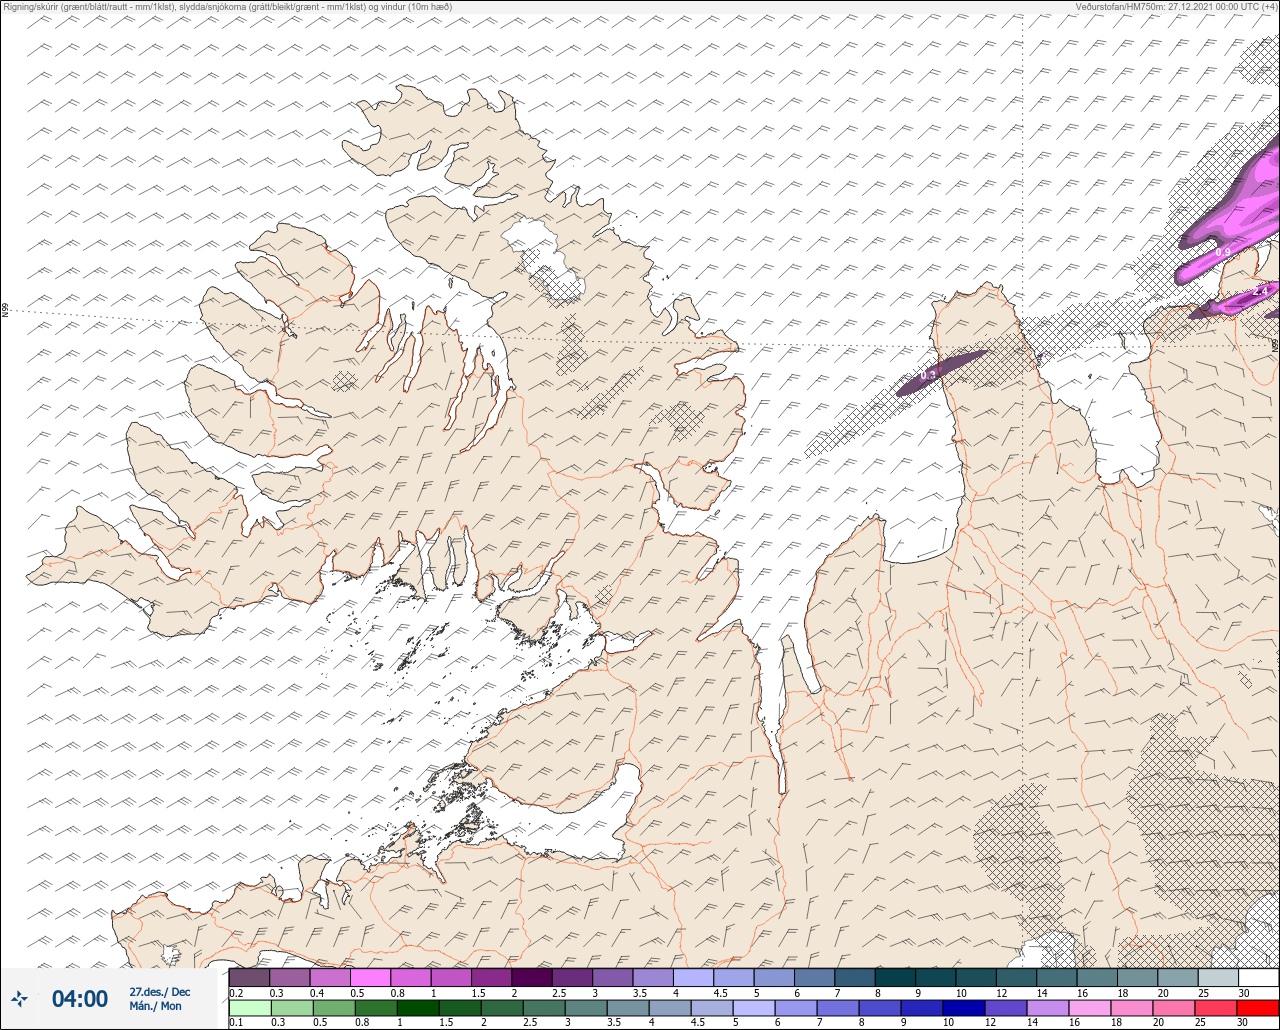Click the 04:00 forecast time label
The height and width of the screenshot is (1030, 1280).
(80, 998)
